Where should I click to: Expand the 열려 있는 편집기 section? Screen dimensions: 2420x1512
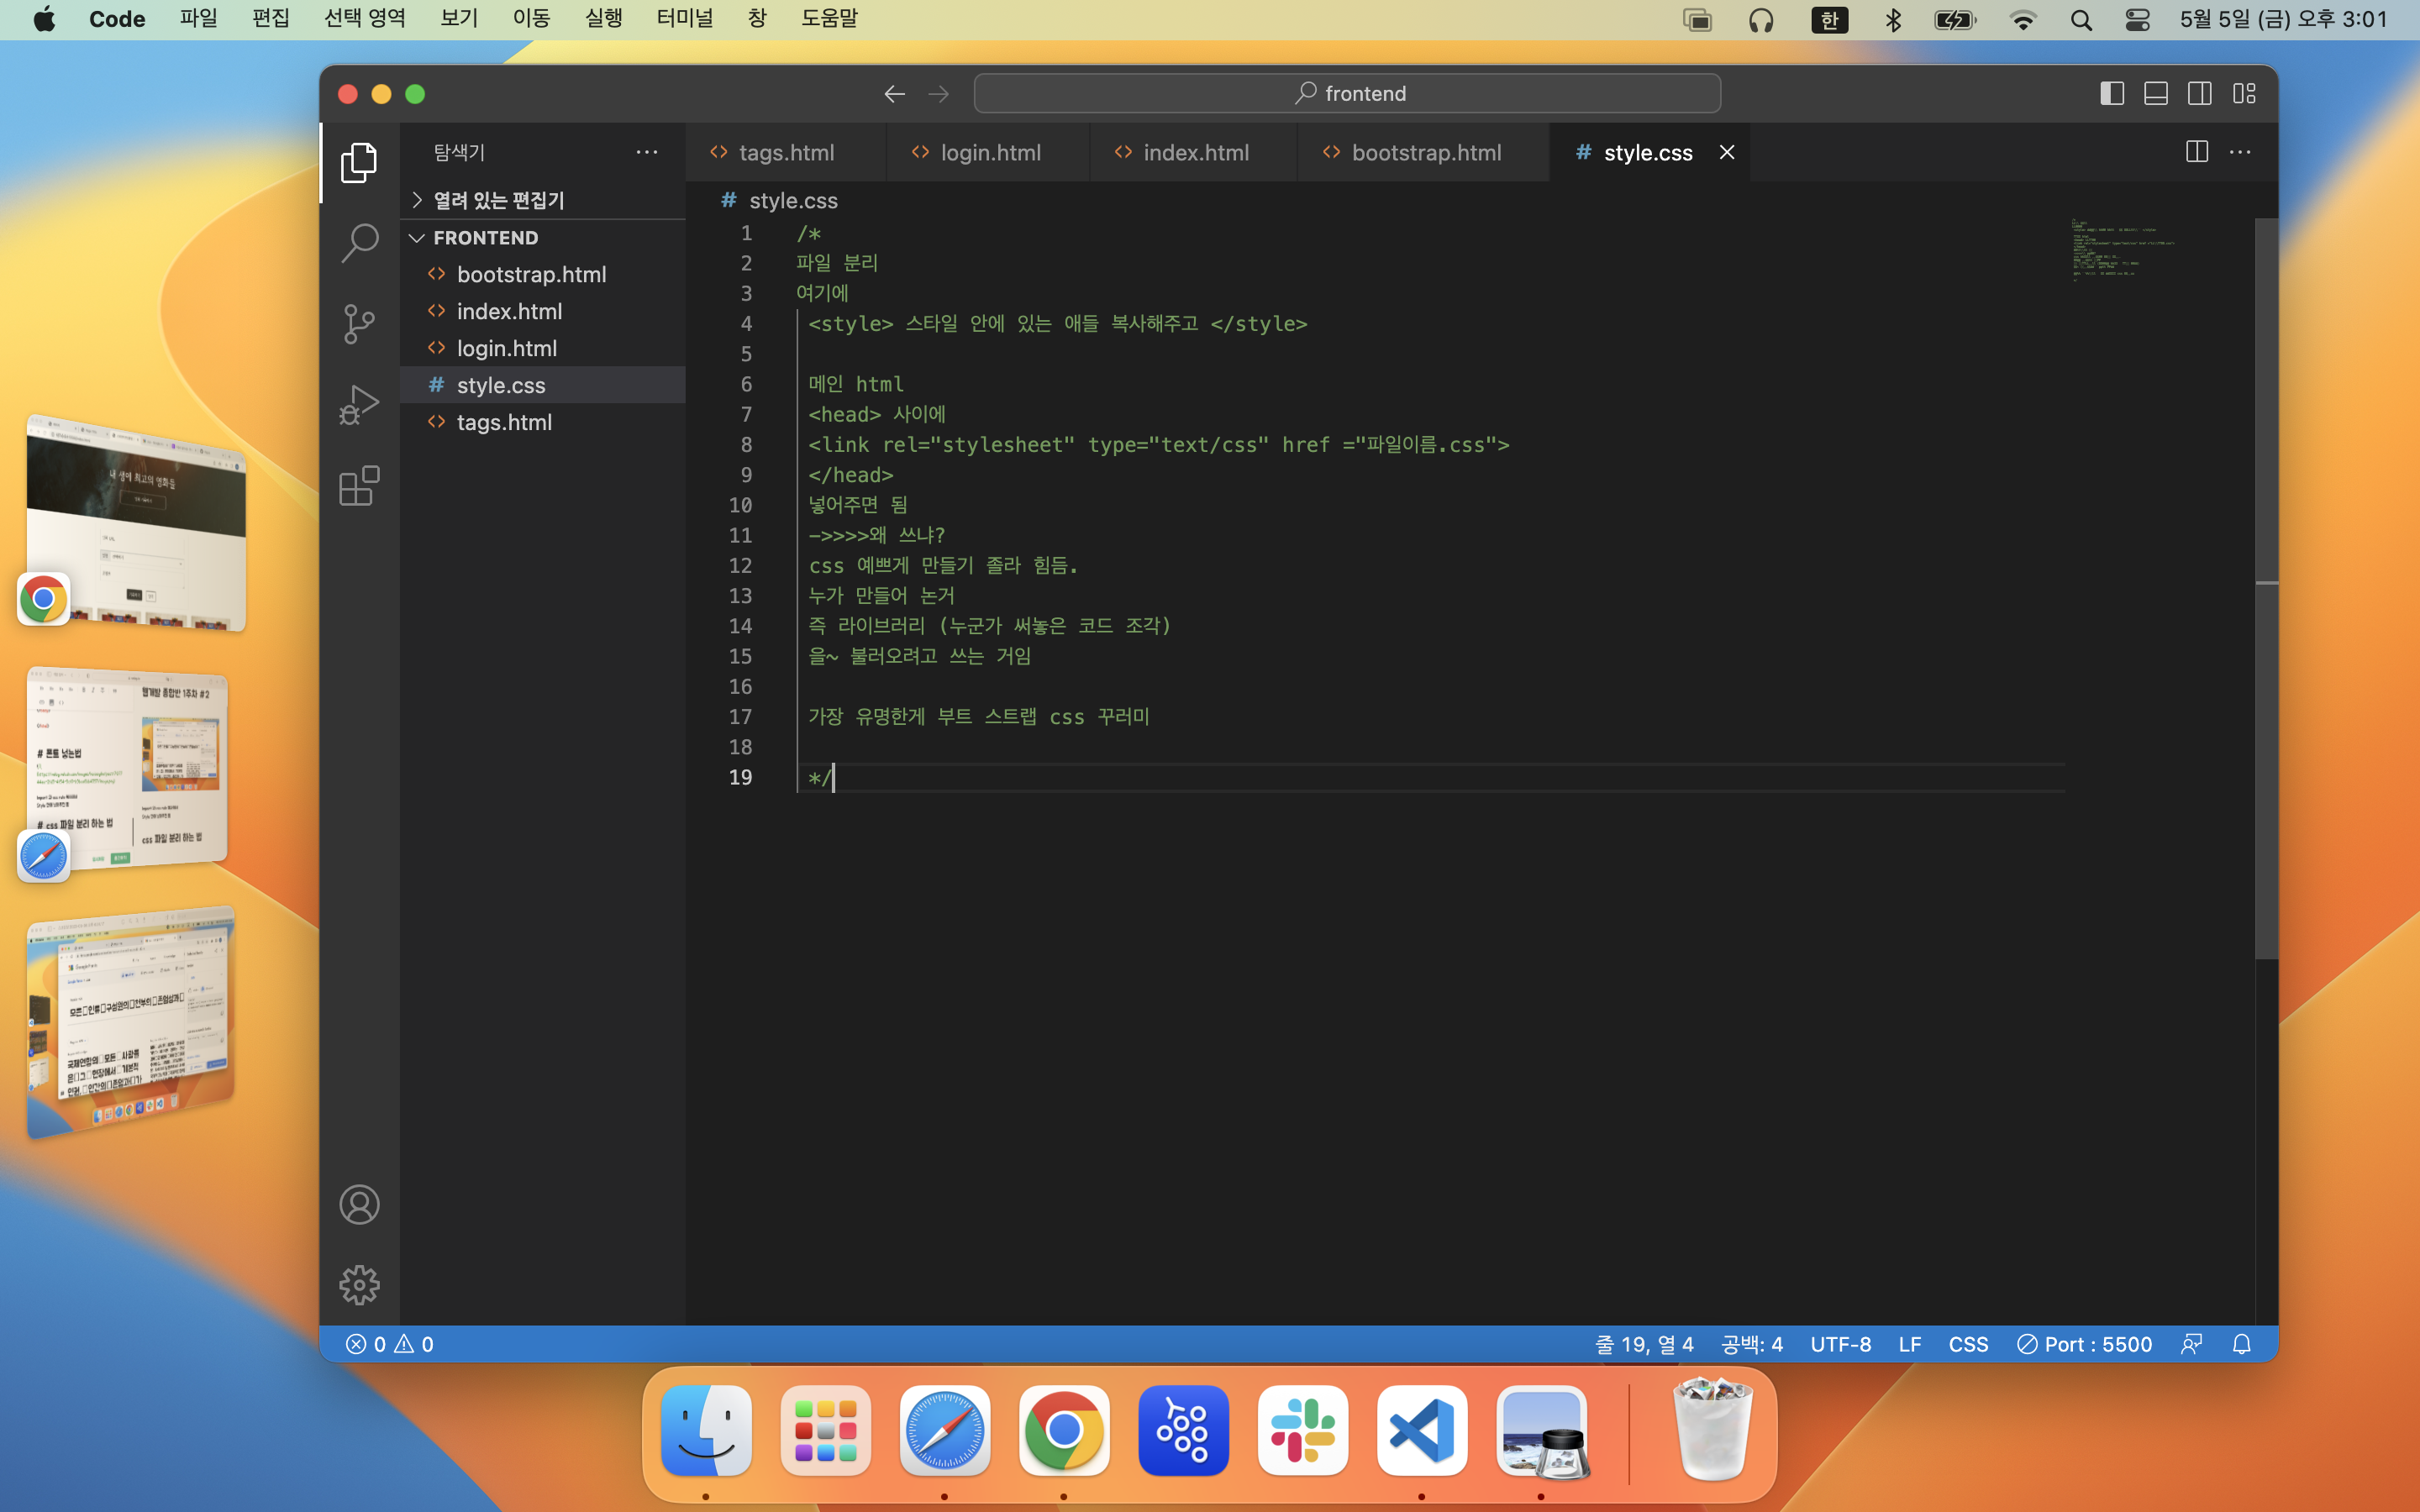tap(544, 200)
